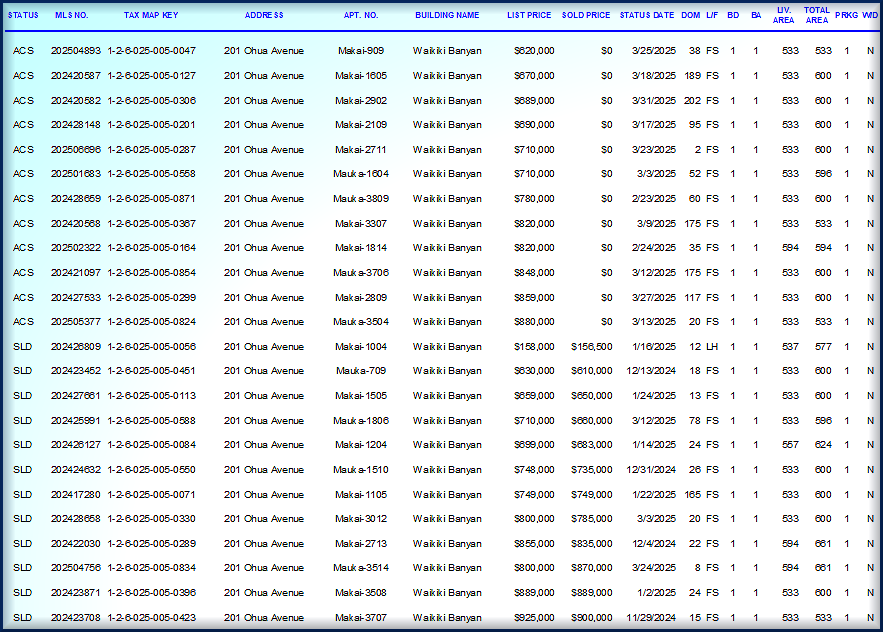883x632 pixels.
Task: Click apartment Mauka-1604
Action: (x=361, y=173)
